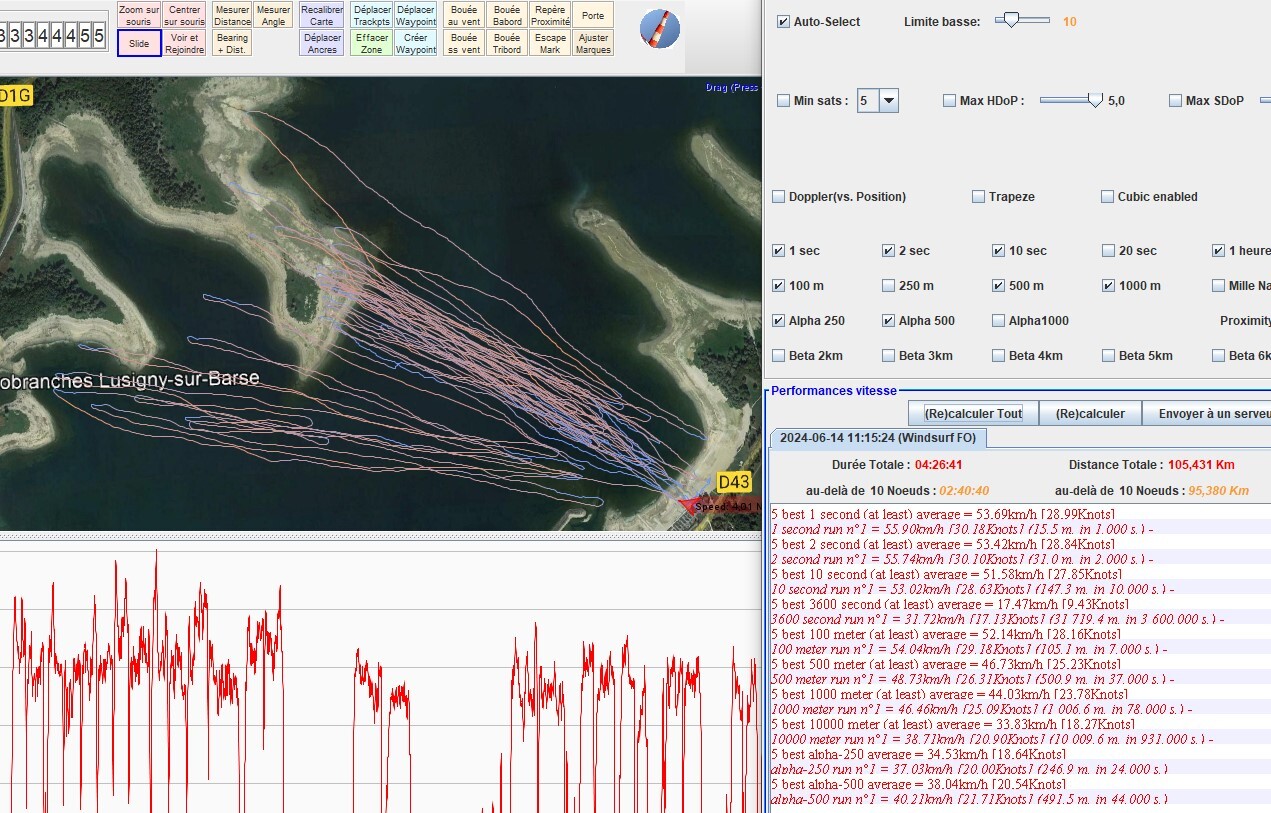This screenshot has height=813, width=1271.
Task: Tick the 250 m distance checkbox
Action: coord(889,286)
